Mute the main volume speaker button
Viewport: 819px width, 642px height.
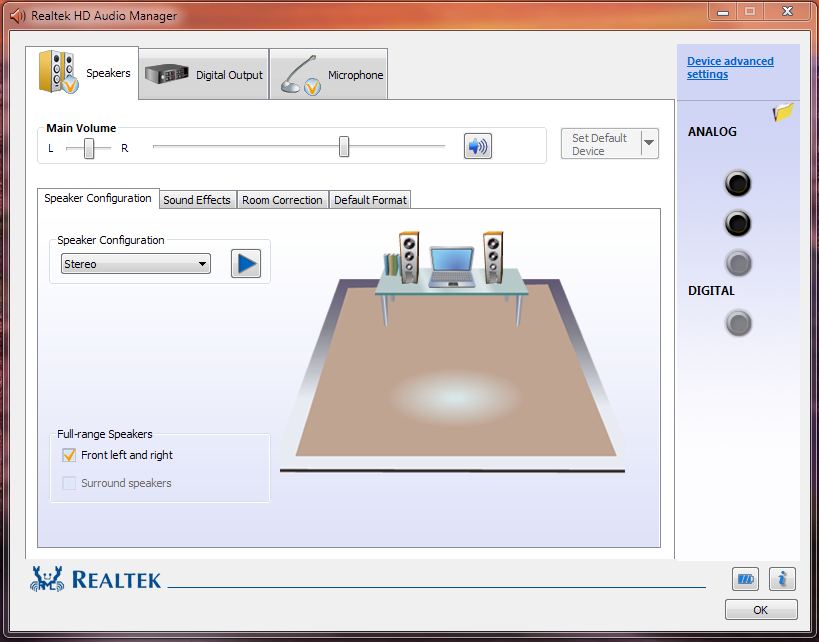pos(477,146)
